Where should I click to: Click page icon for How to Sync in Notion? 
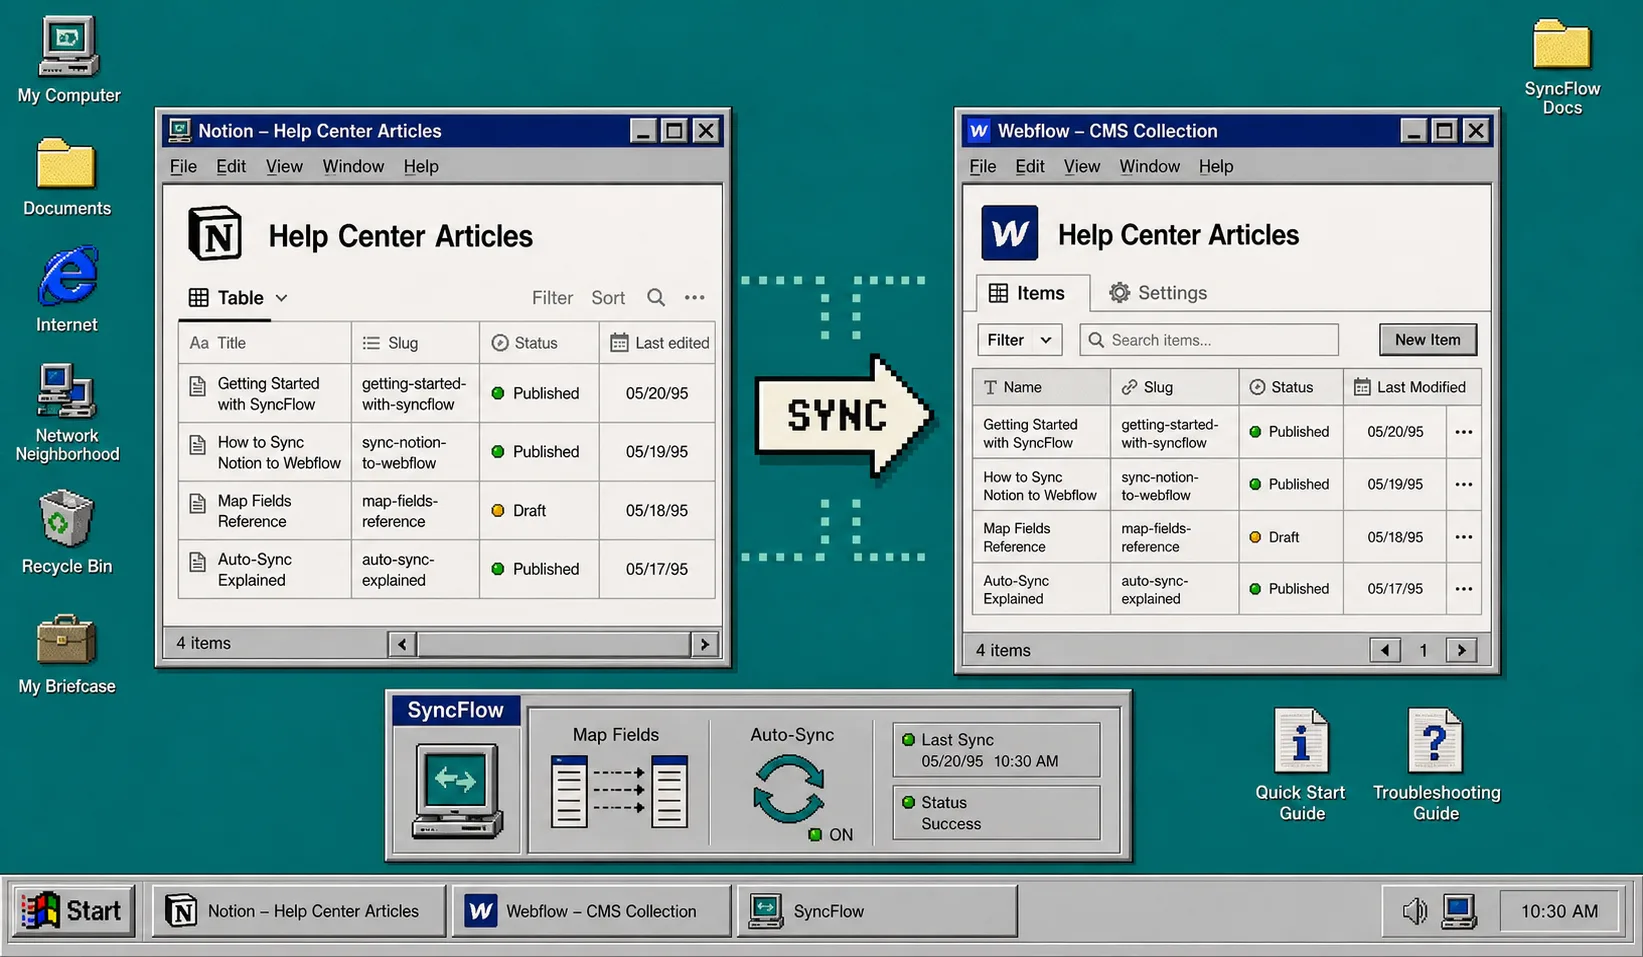pyautogui.click(x=198, y=444)
